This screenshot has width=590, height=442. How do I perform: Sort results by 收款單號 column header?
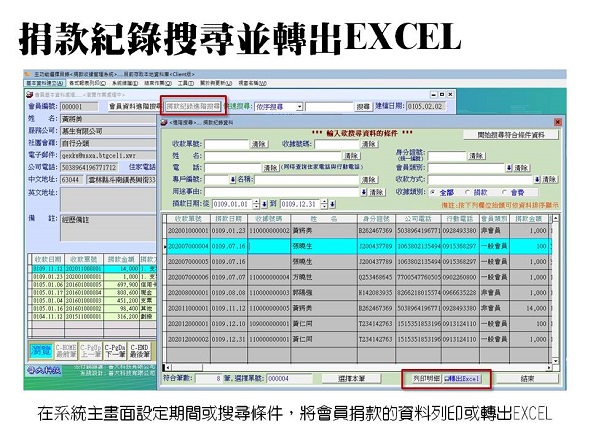tap(188, 219)
